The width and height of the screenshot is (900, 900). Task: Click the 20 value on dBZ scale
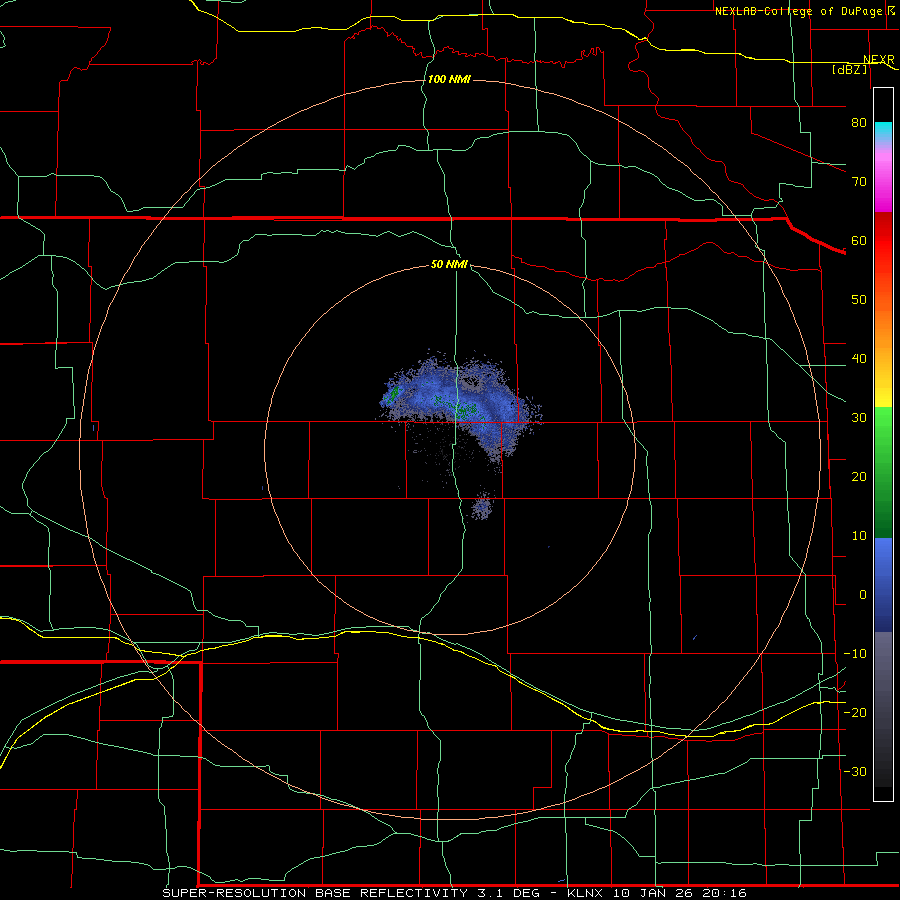click(x=859, y=477)
